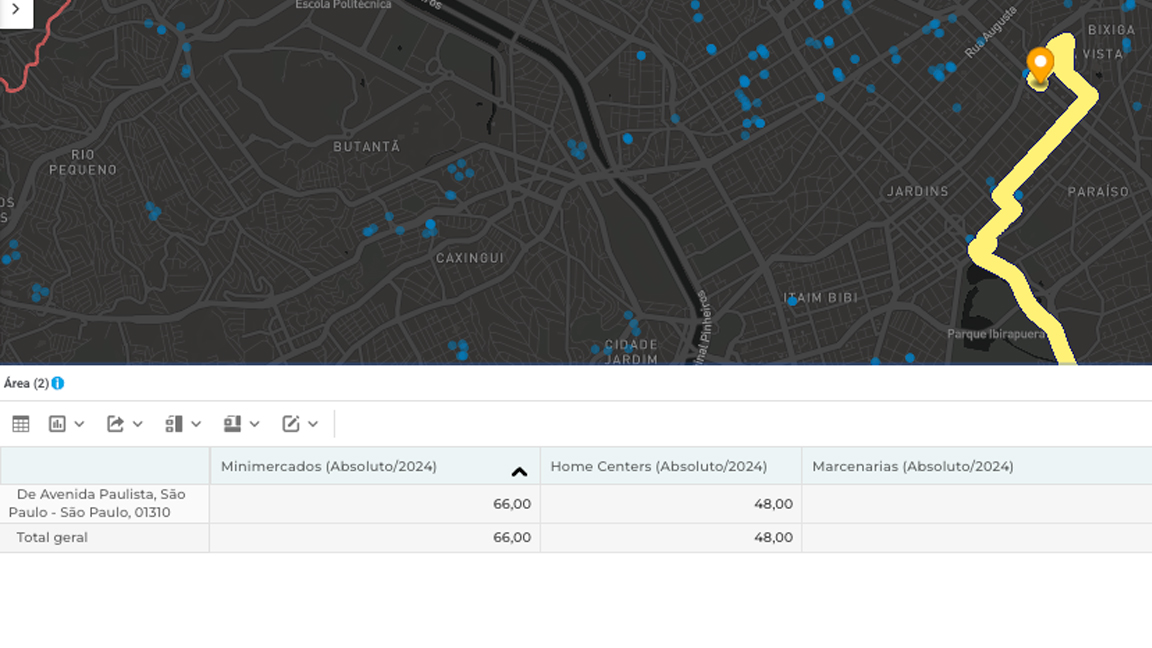Switch to table view icon

click(x=20, y=424)
